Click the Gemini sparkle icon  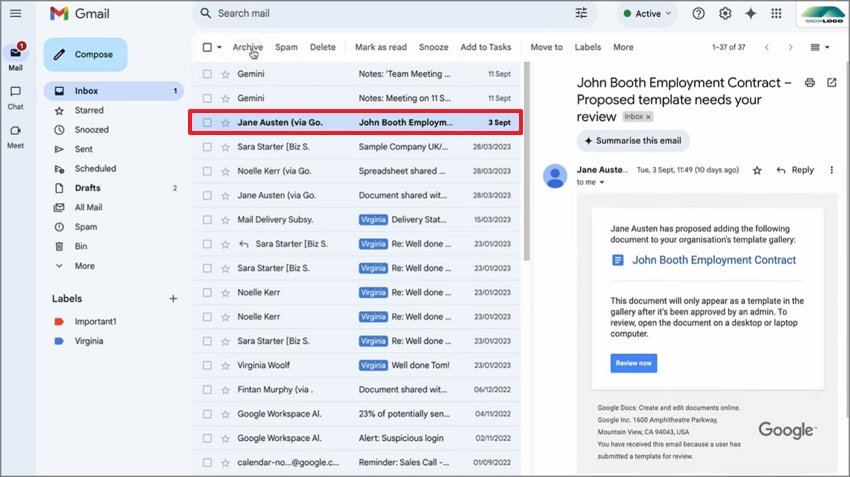751,13
